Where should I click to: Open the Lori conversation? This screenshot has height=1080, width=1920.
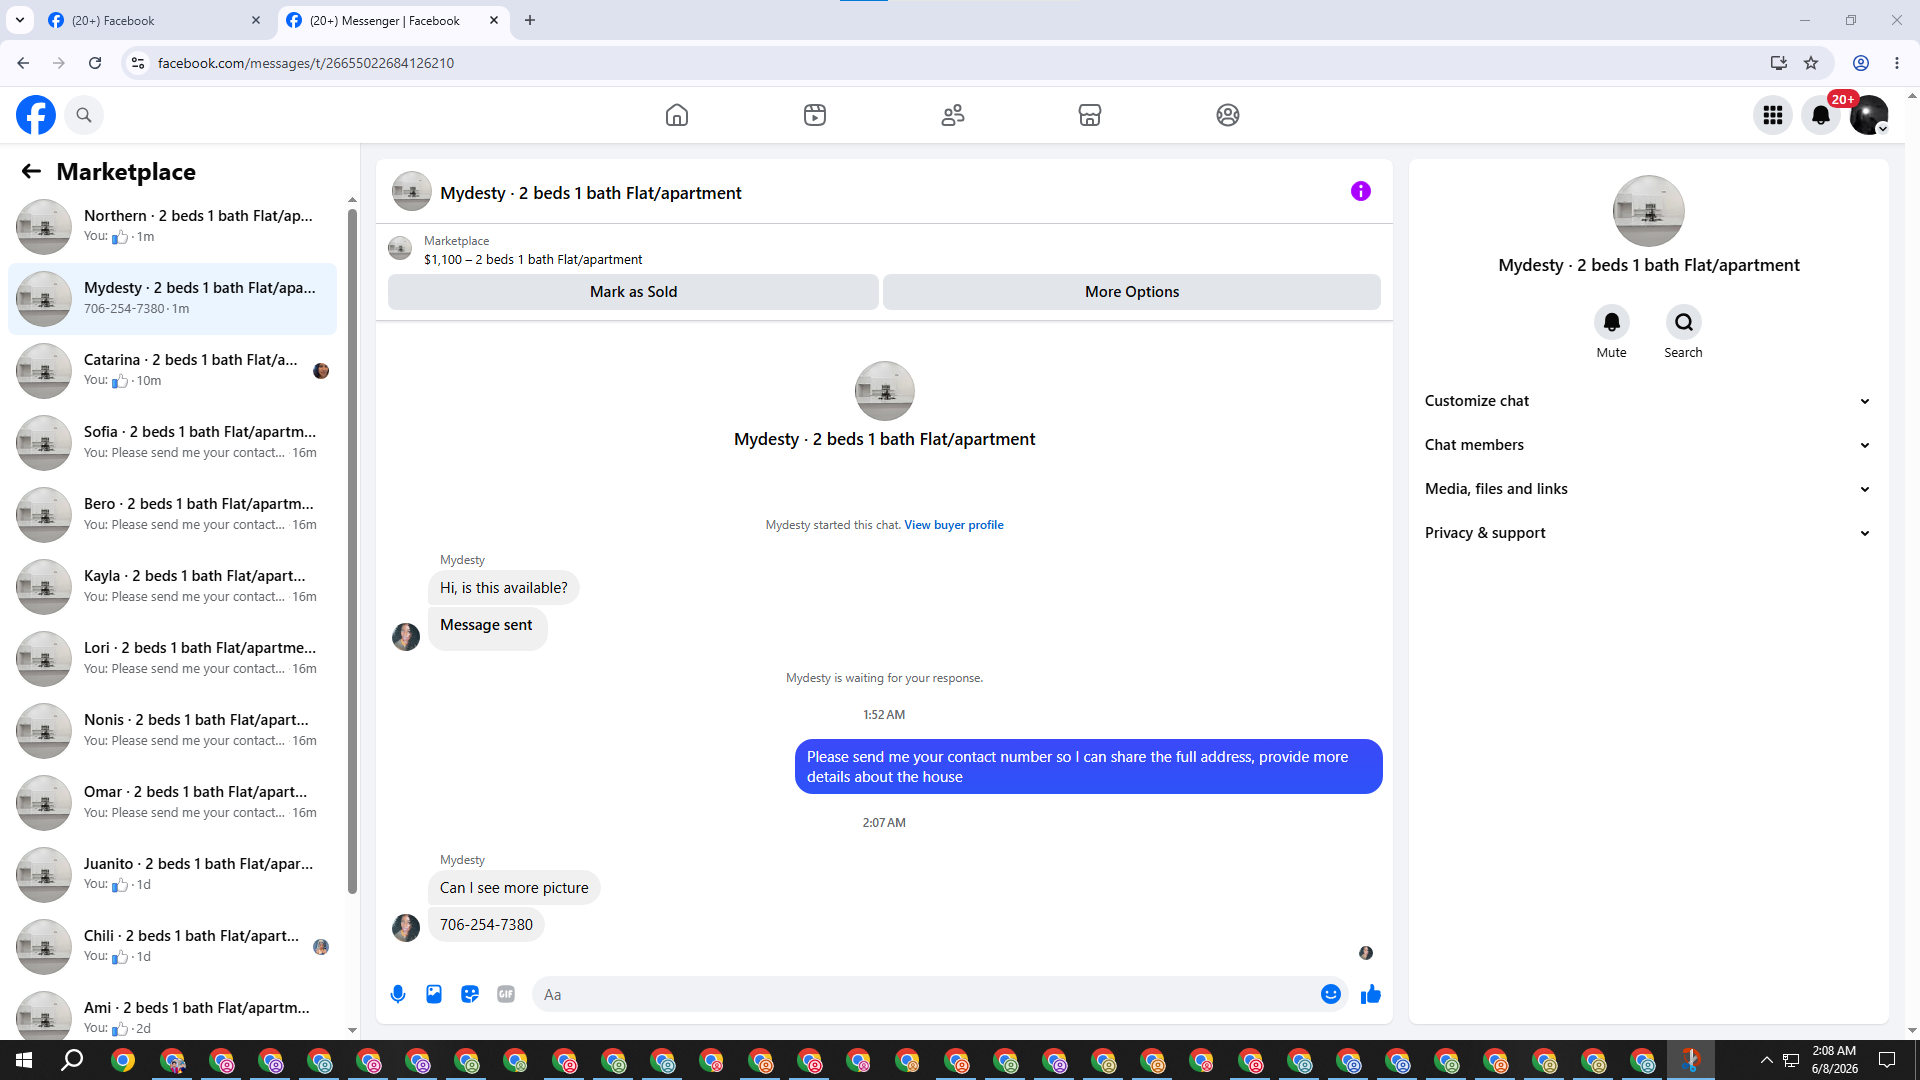pos(172,659)
